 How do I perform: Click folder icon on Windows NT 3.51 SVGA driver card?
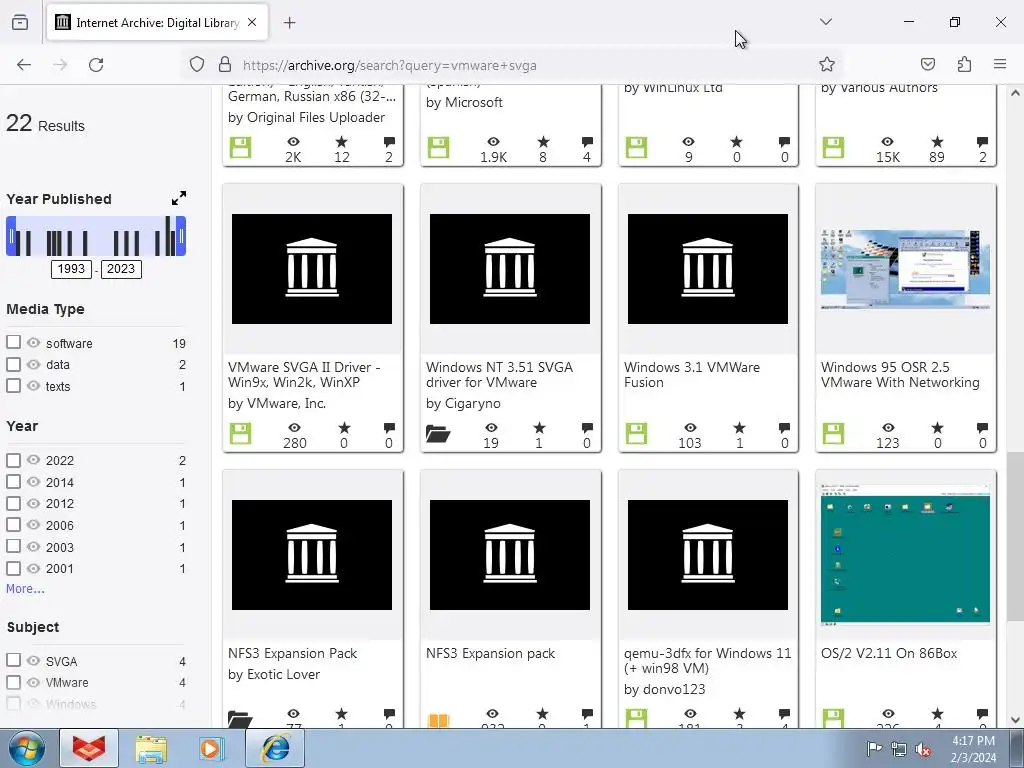[x=438, y=434]
